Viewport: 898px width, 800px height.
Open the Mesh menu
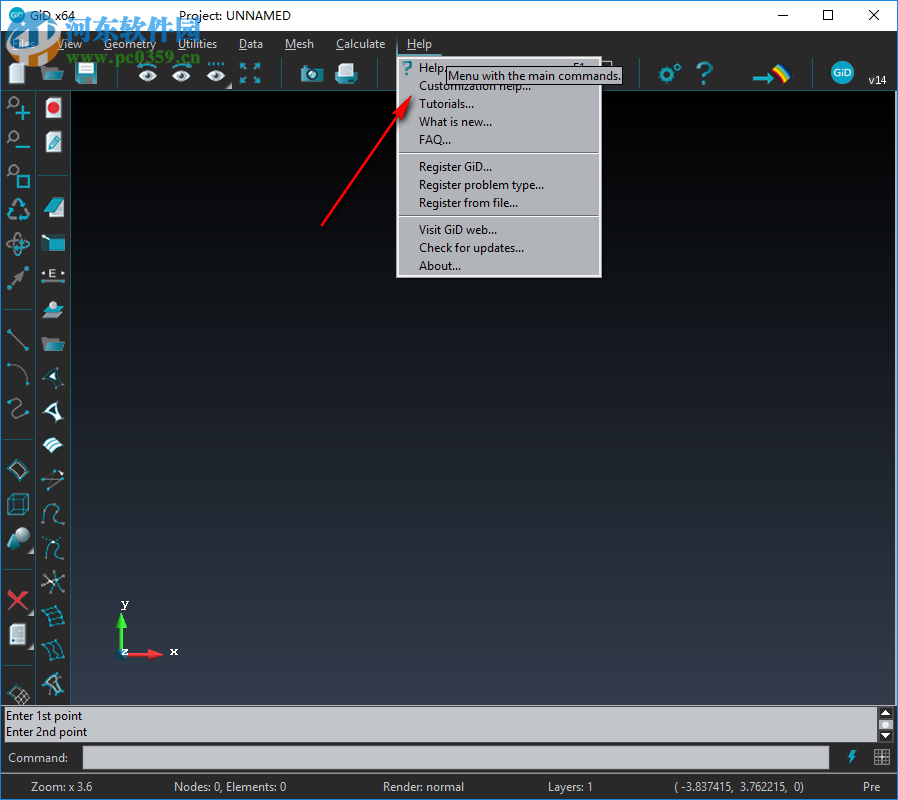click(x=299, y=44)
